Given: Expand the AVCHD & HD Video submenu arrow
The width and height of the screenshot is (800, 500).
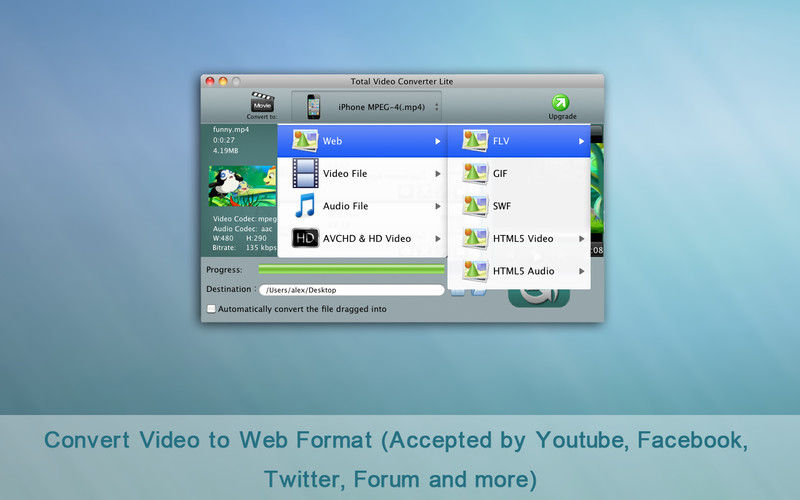Looking at the screenshot, I should [x=438, y=239].
